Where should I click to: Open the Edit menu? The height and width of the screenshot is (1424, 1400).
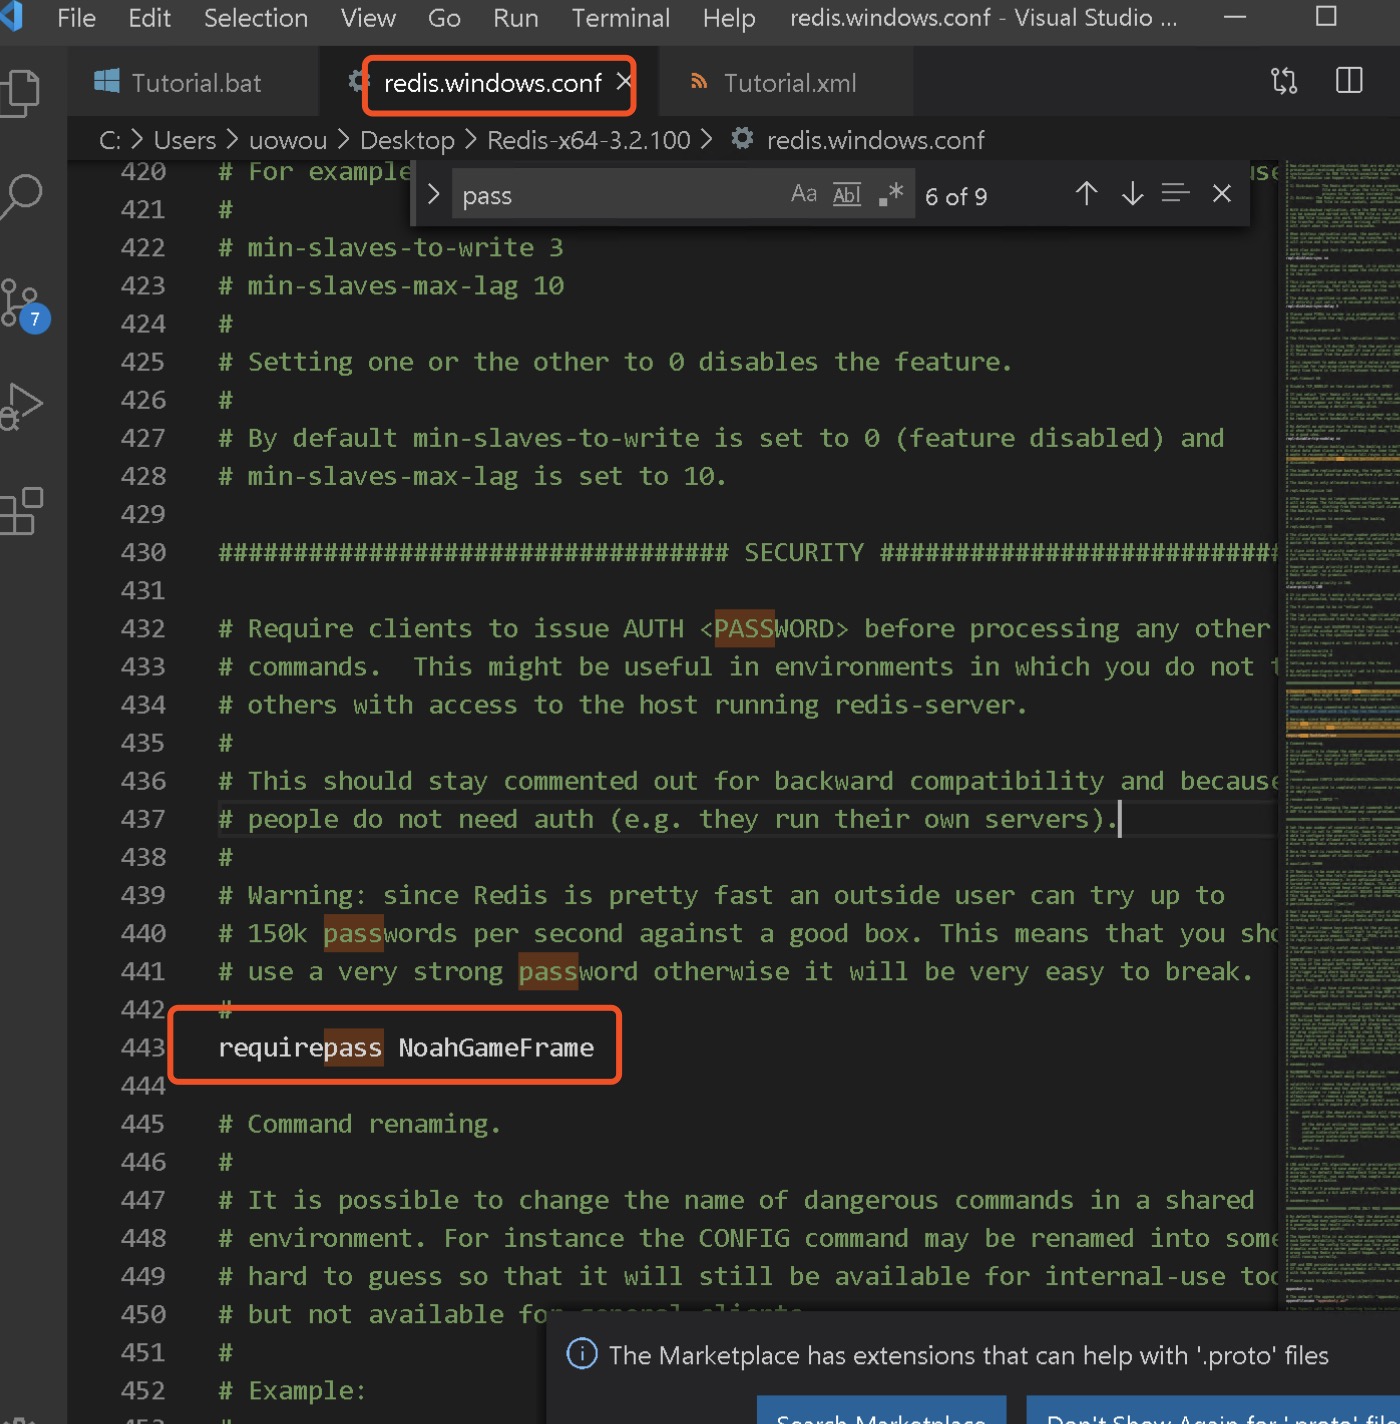click(150, 18)
